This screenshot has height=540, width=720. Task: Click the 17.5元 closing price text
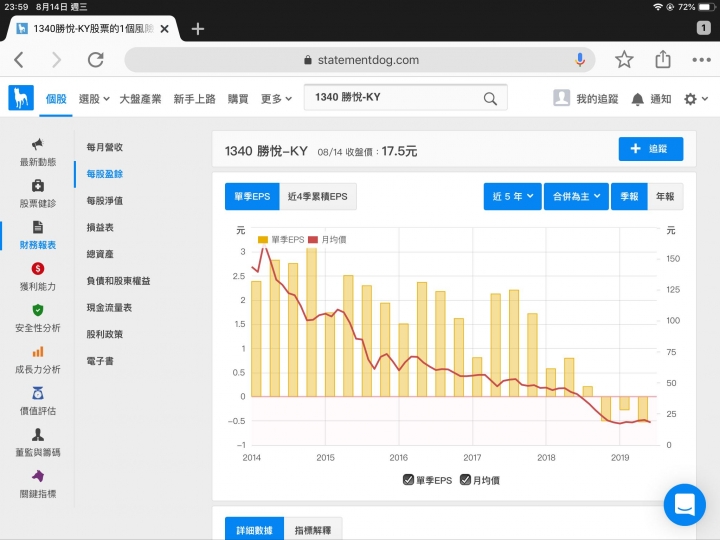[399, 151]
